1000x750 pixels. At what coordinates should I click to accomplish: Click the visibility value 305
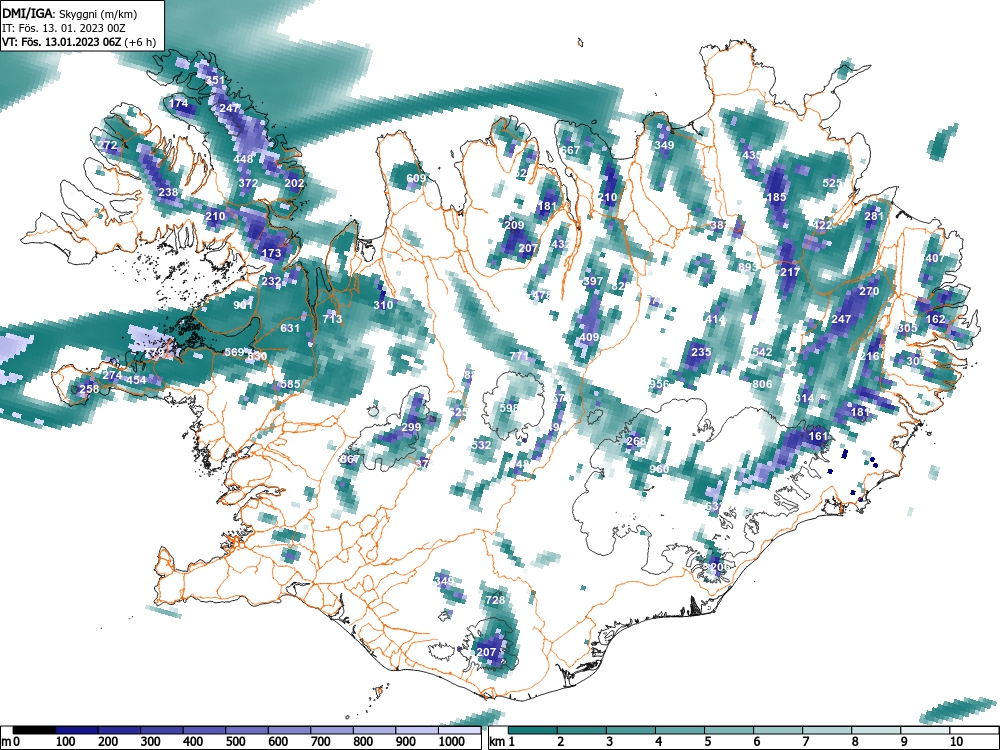click(907, 328)
